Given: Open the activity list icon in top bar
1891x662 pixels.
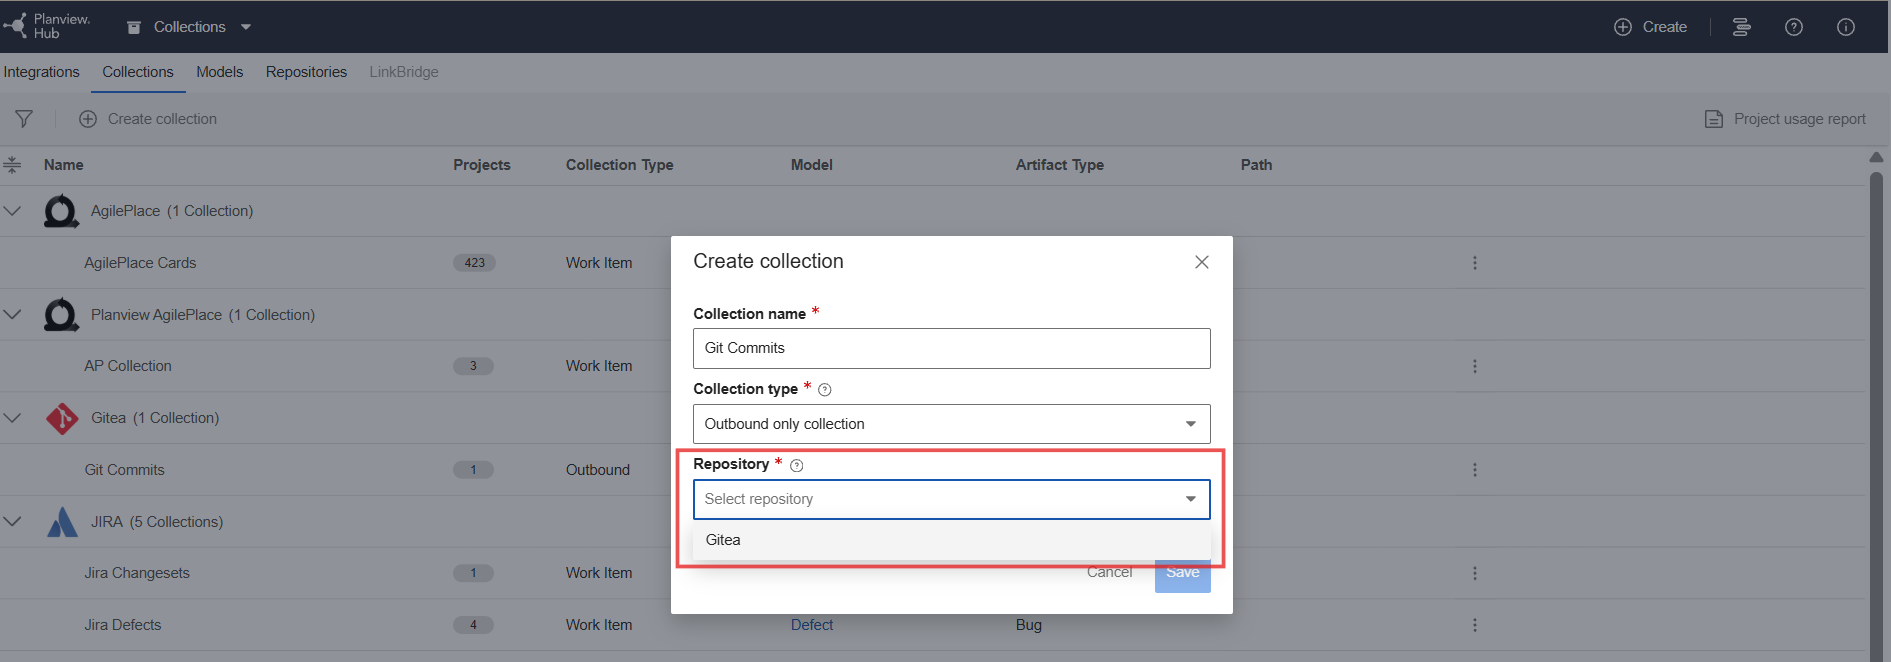Looking at the screenshot, I should pos(1741,27).
